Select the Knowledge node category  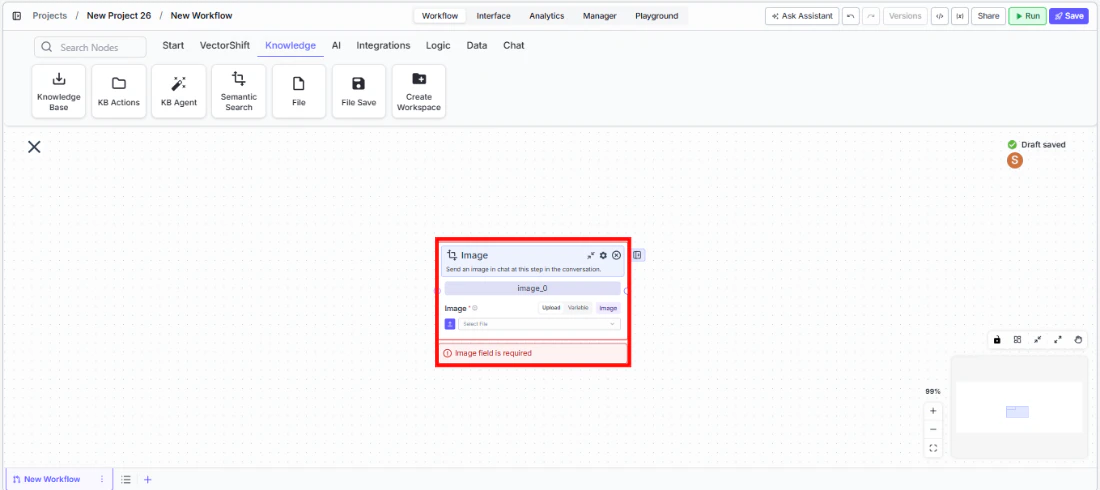(290, 46)
